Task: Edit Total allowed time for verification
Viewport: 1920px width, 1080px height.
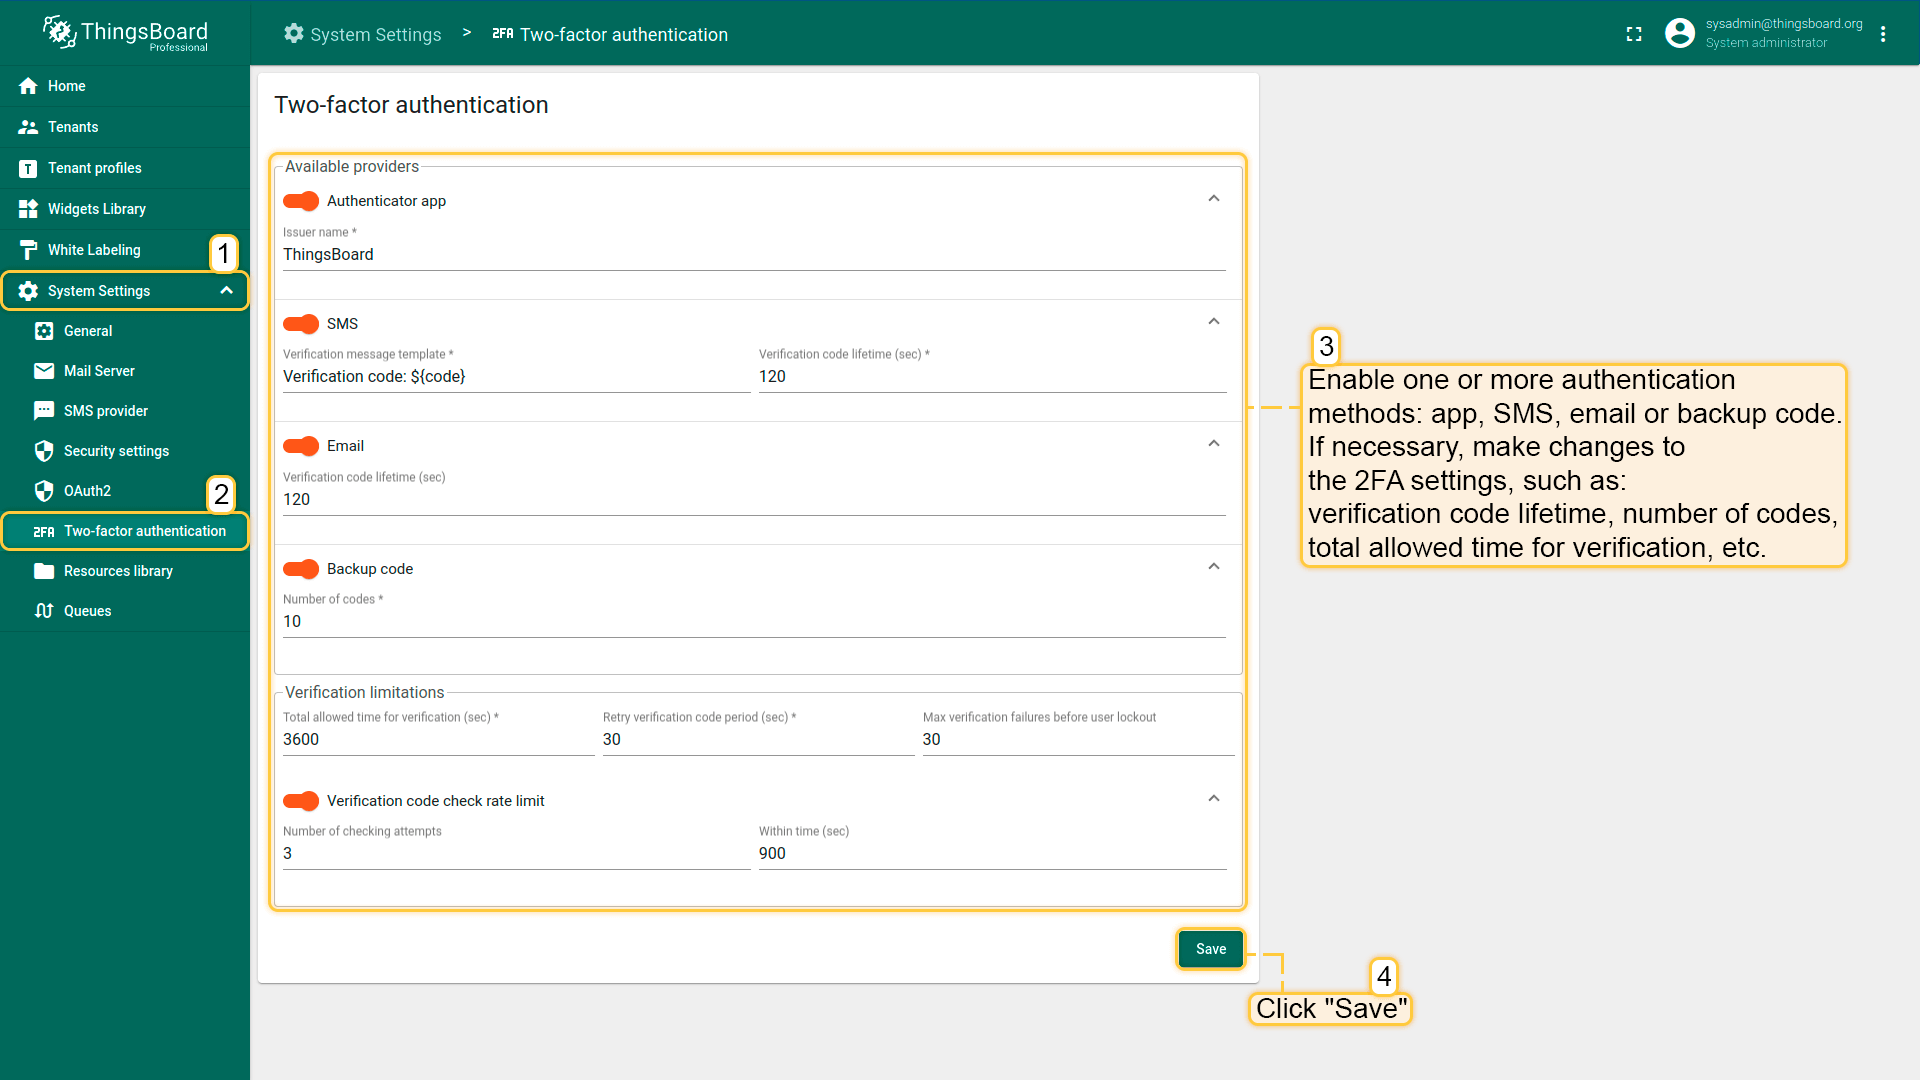Action: [x=438, y=740]
